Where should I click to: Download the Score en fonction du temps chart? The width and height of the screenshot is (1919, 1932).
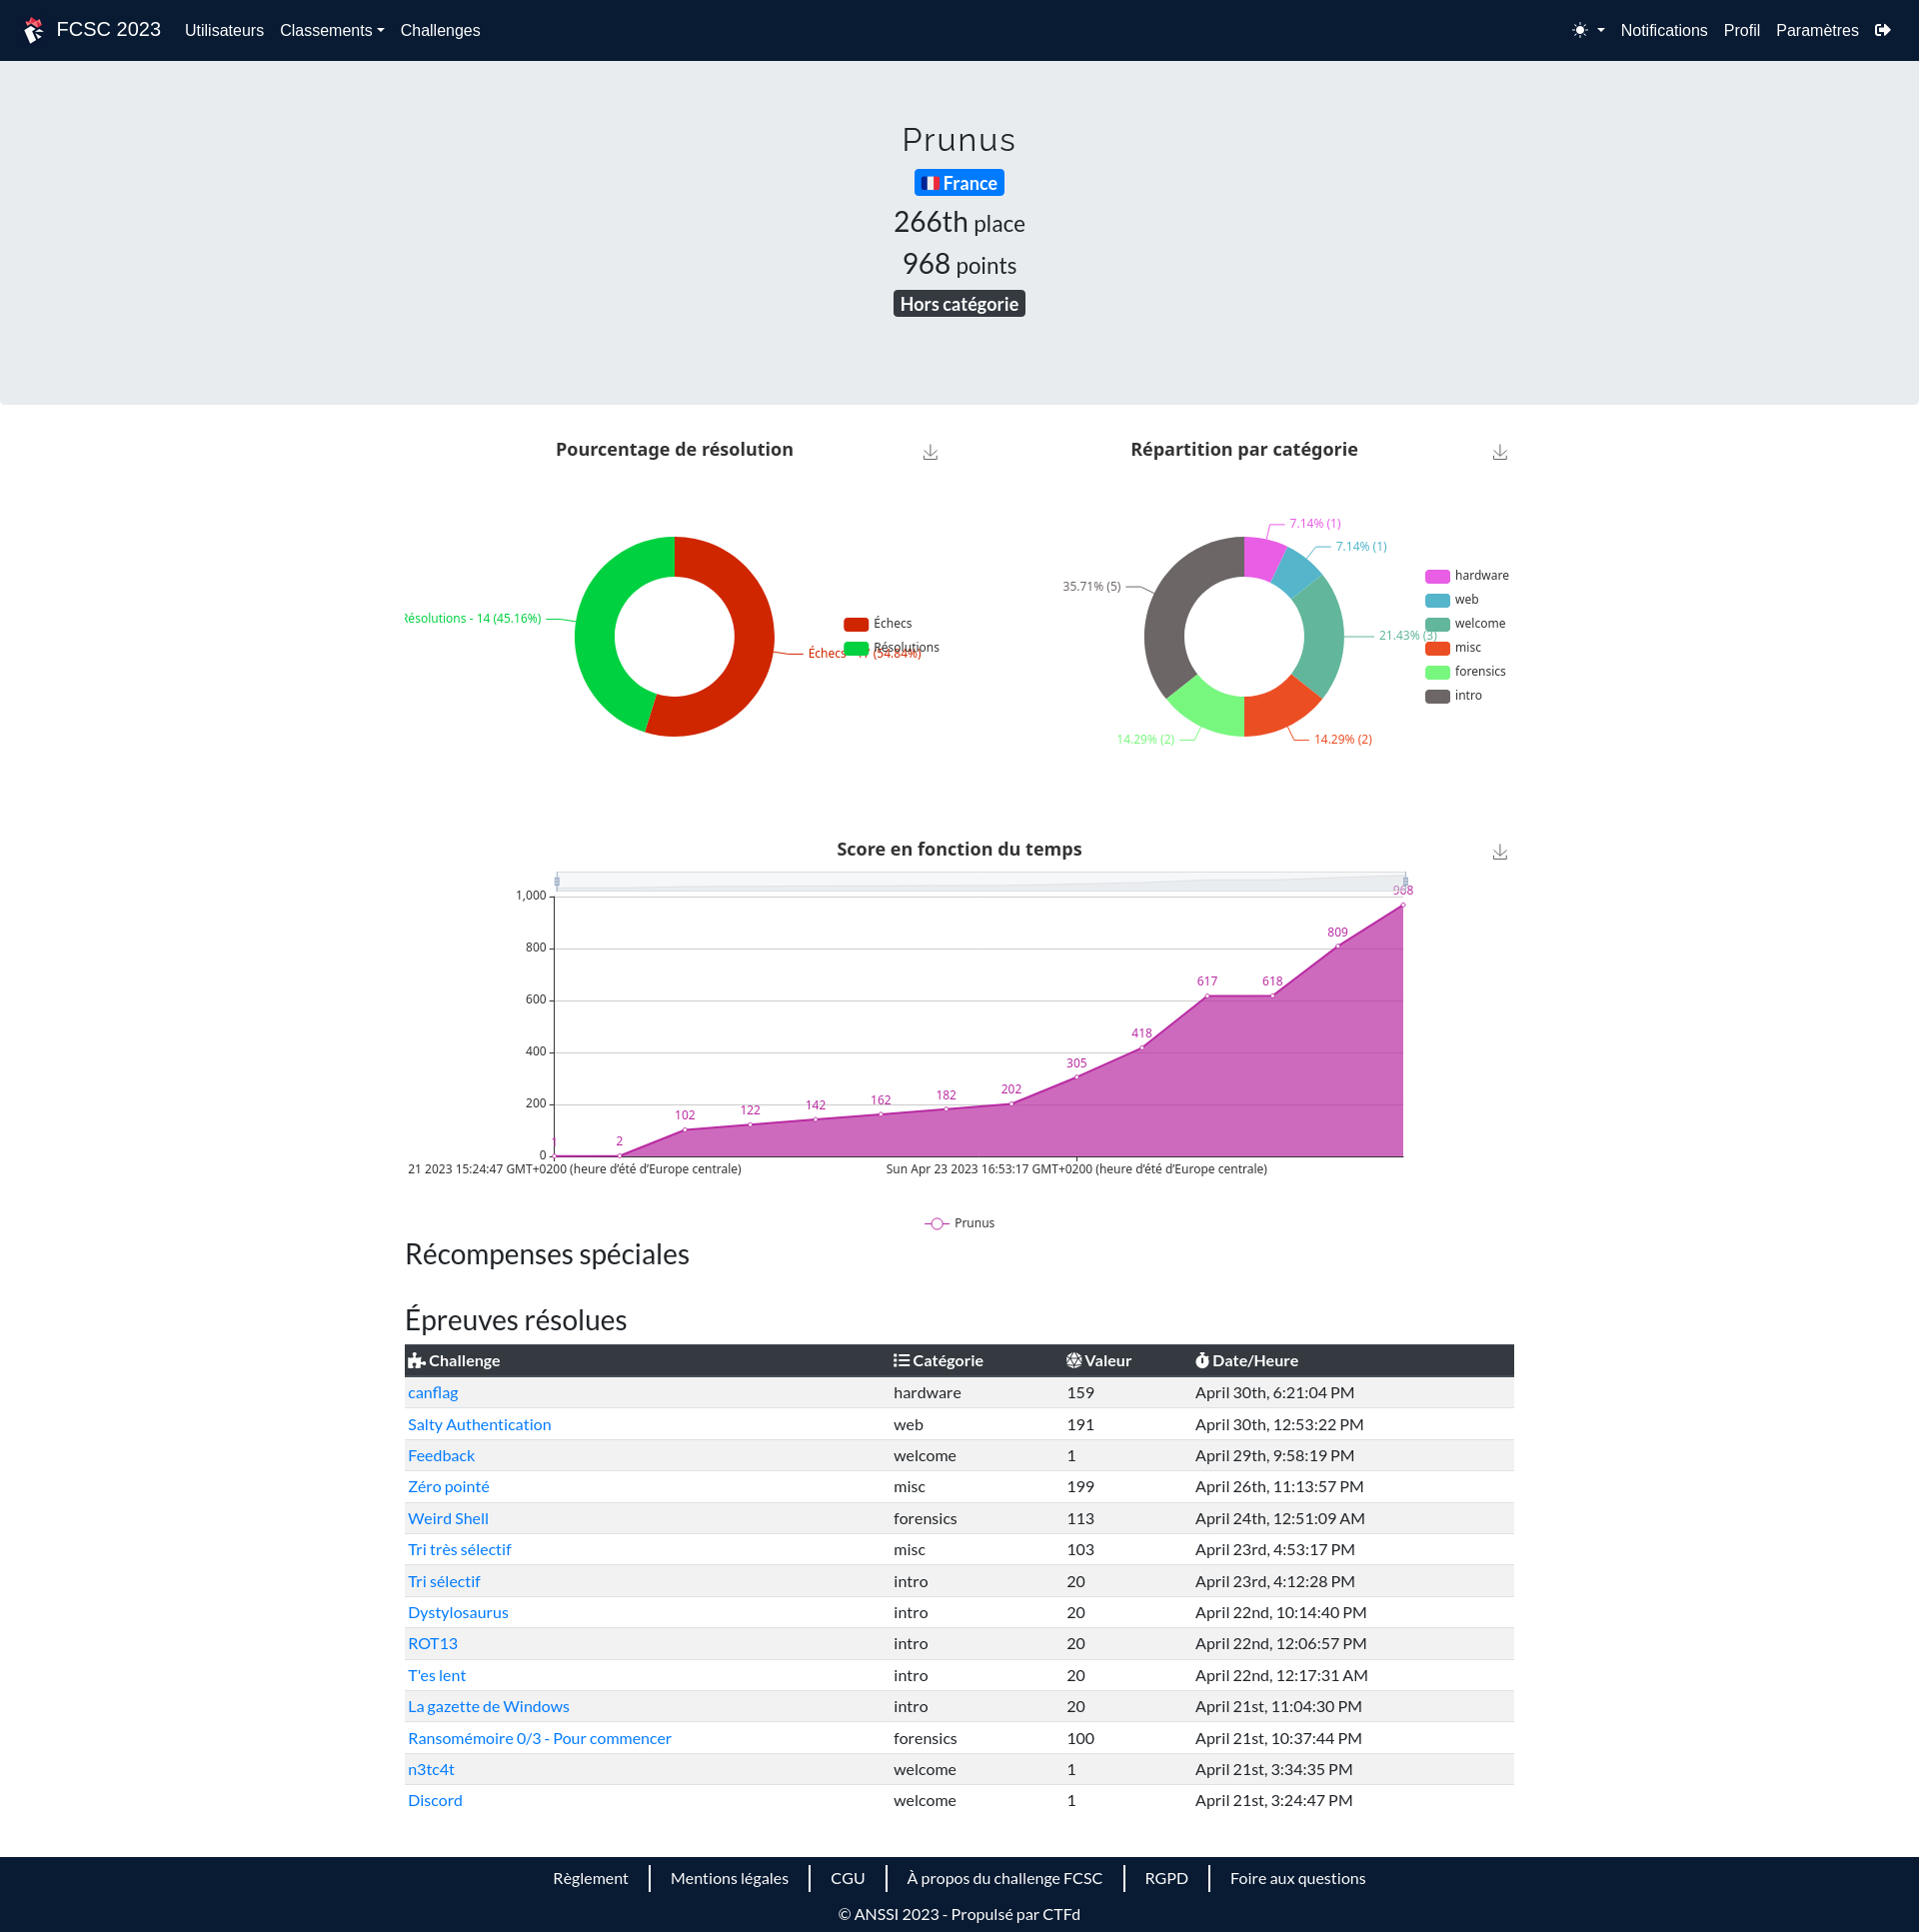click(1499, 852)
